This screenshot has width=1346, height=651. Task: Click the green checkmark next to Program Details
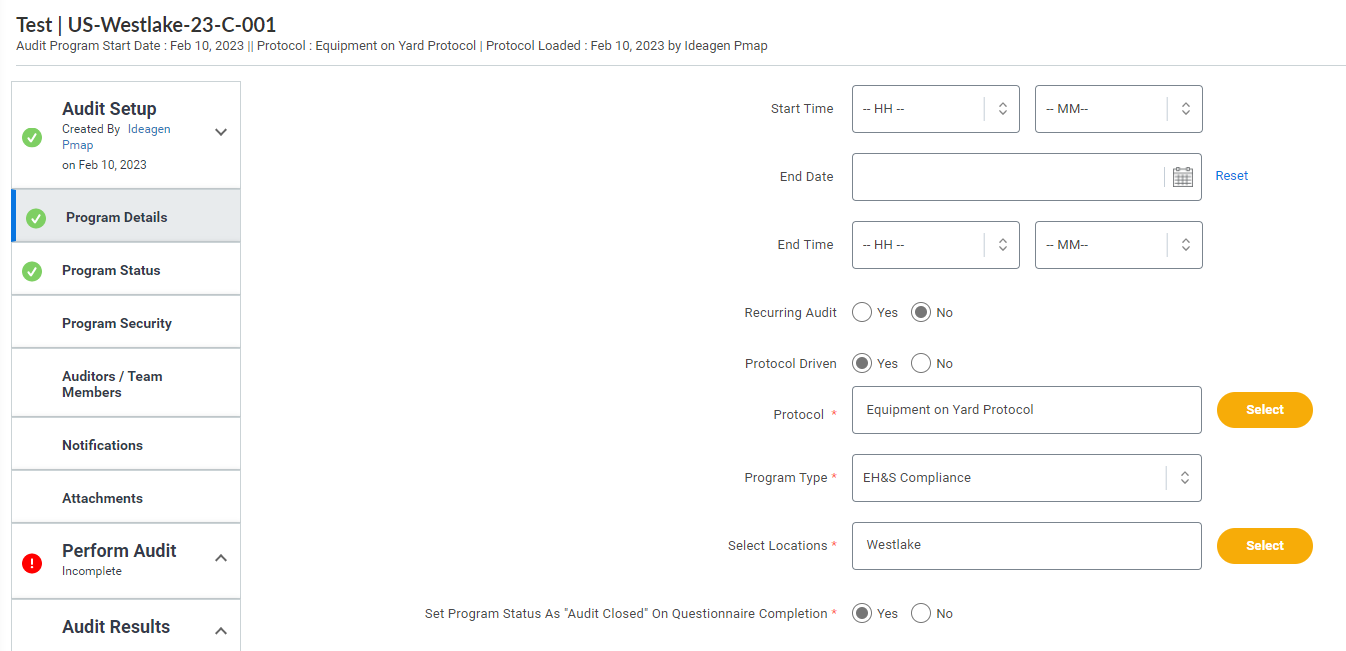click(36, 218)
